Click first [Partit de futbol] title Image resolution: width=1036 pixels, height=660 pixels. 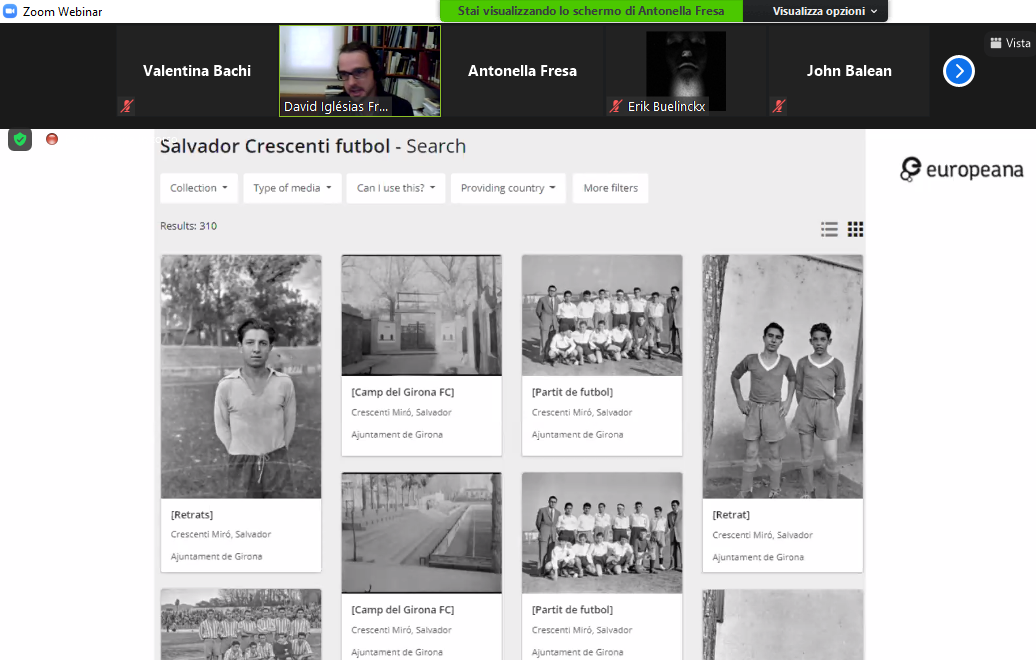point(573,392)
